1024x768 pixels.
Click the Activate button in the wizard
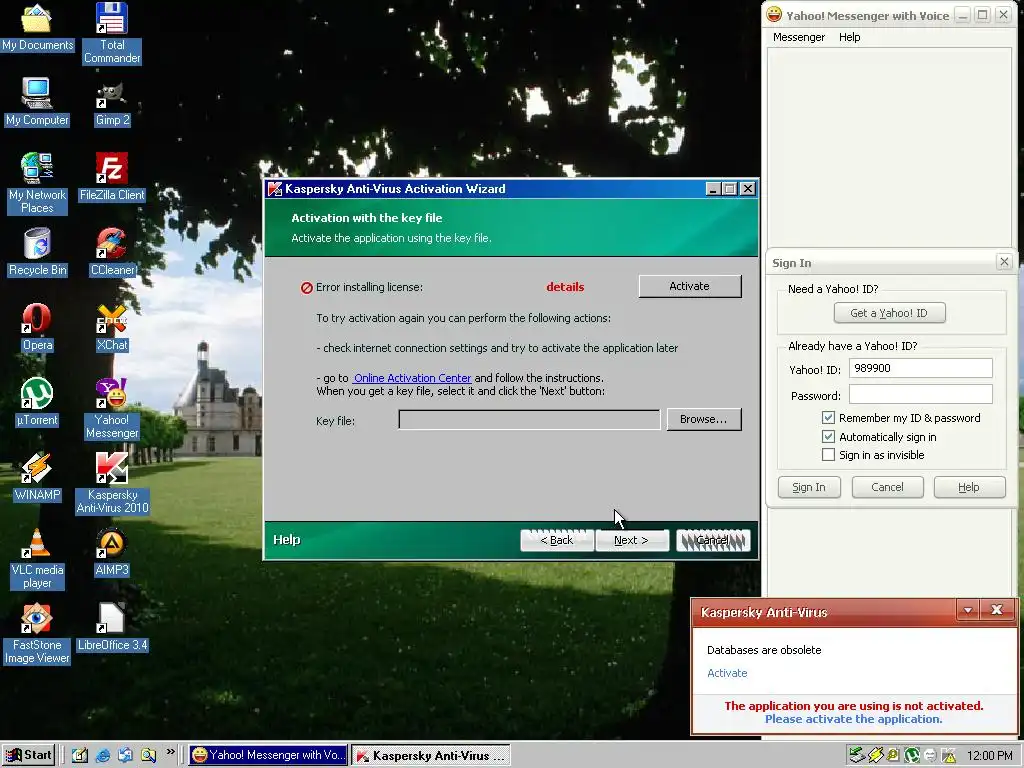pos(690,286)
